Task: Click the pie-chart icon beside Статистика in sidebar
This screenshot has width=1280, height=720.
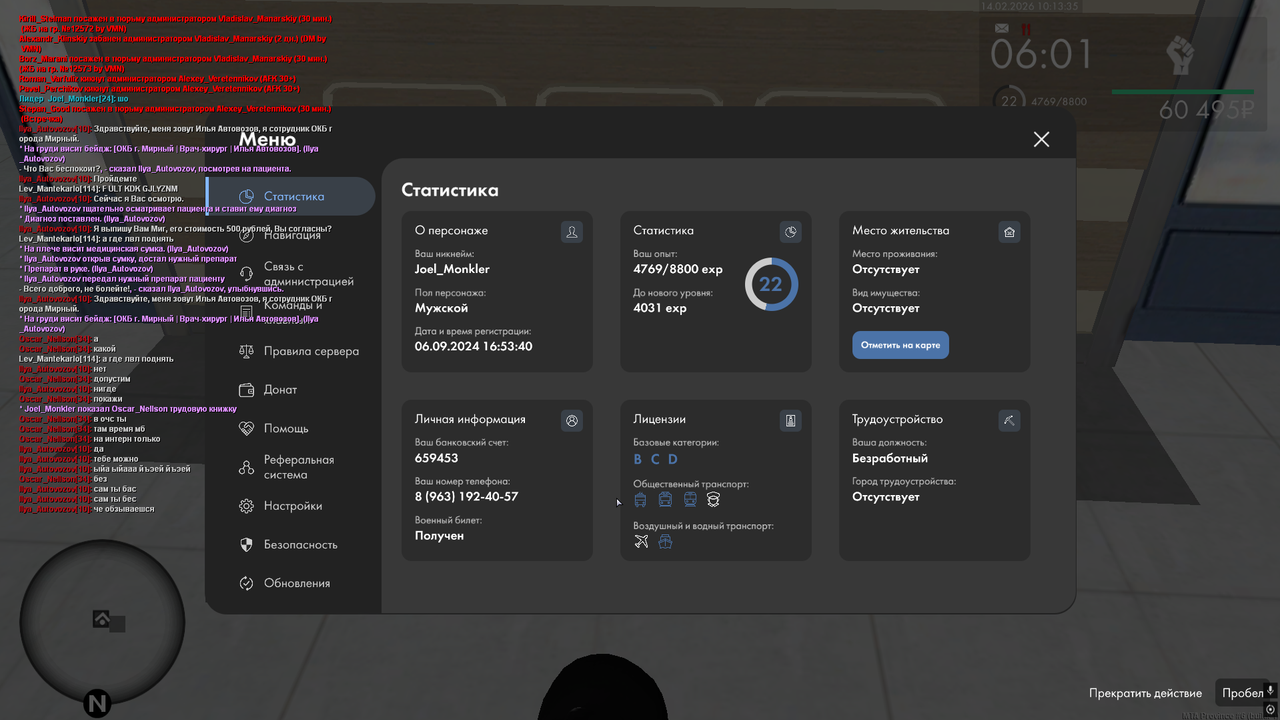Action: tap(246, 197)
